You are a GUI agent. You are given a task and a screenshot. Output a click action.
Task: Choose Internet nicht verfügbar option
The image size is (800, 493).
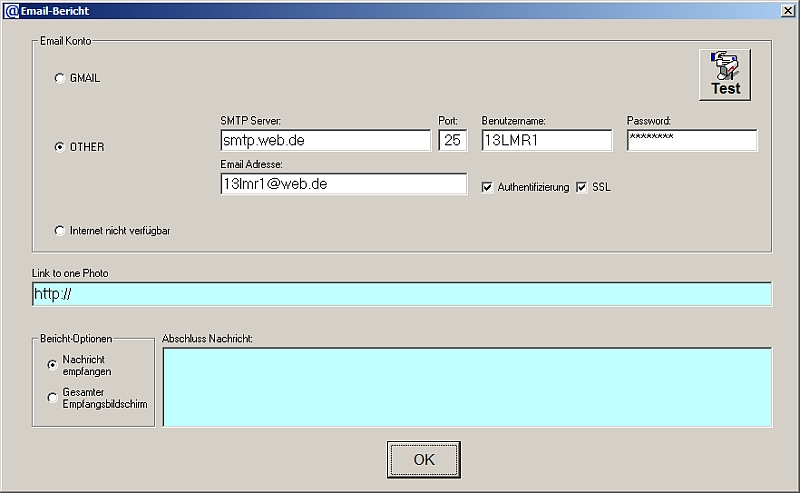[59, 231]
